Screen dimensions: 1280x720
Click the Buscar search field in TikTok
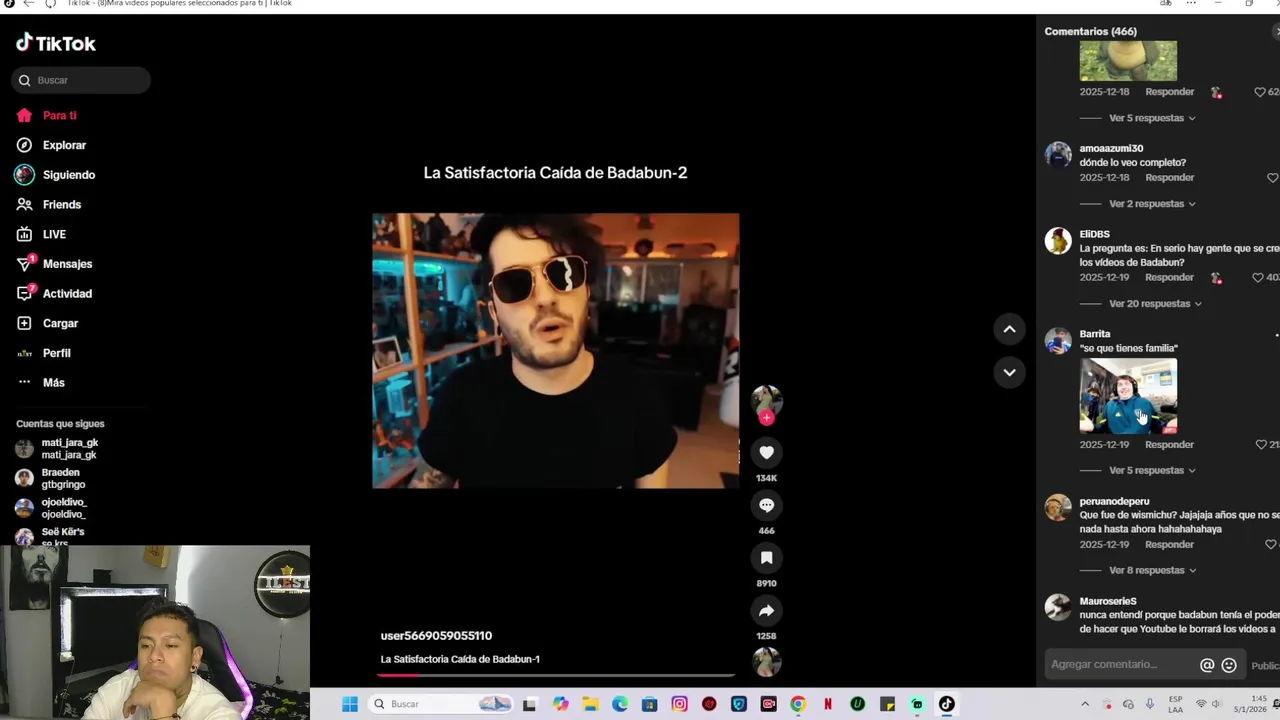[x=81, y=80]
